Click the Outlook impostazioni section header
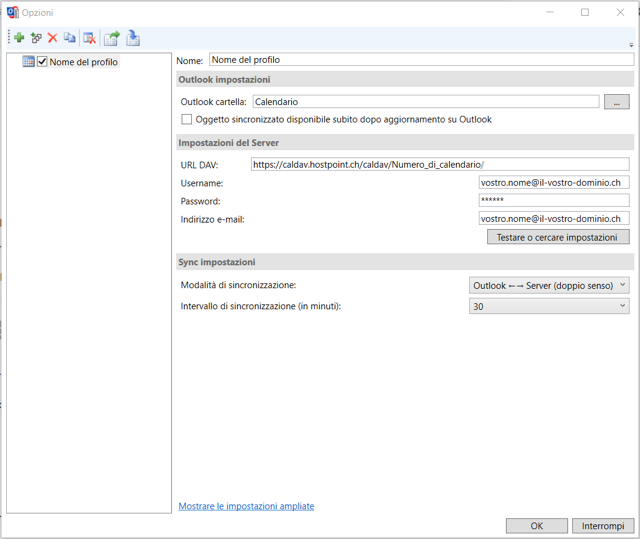The width and height of the screenshot is (640, 539). 405,79
